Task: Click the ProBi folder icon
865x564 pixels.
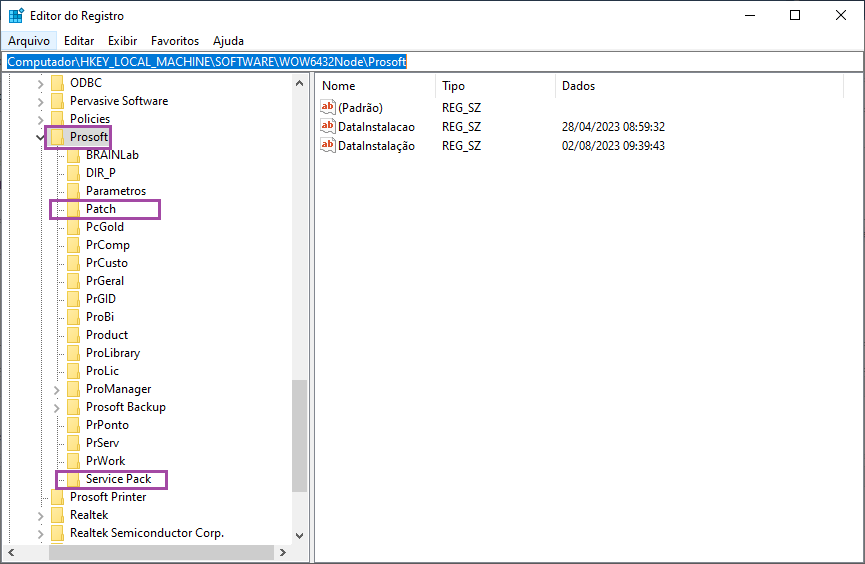Action: (x=73, y=317)
